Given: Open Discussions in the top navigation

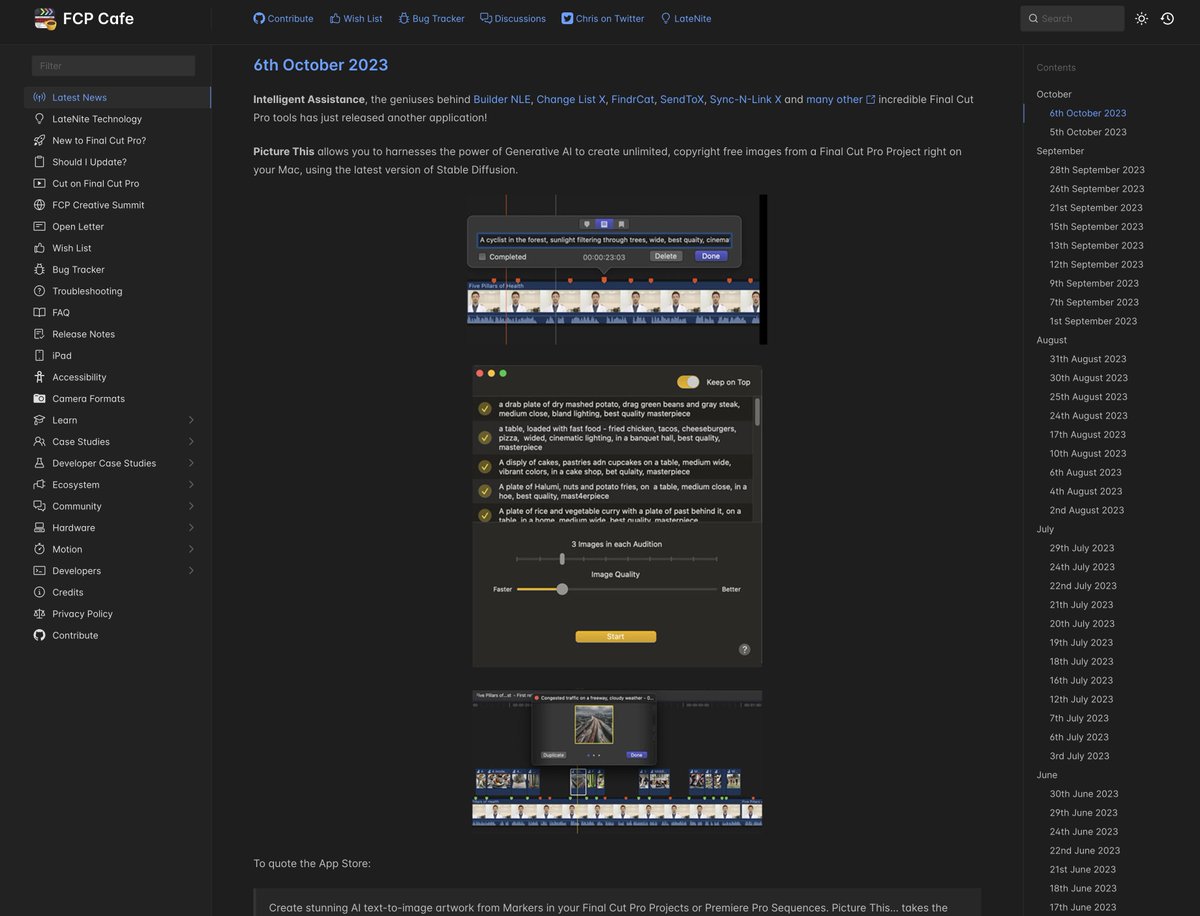Looking at the screenshot, I should [513, 18].
